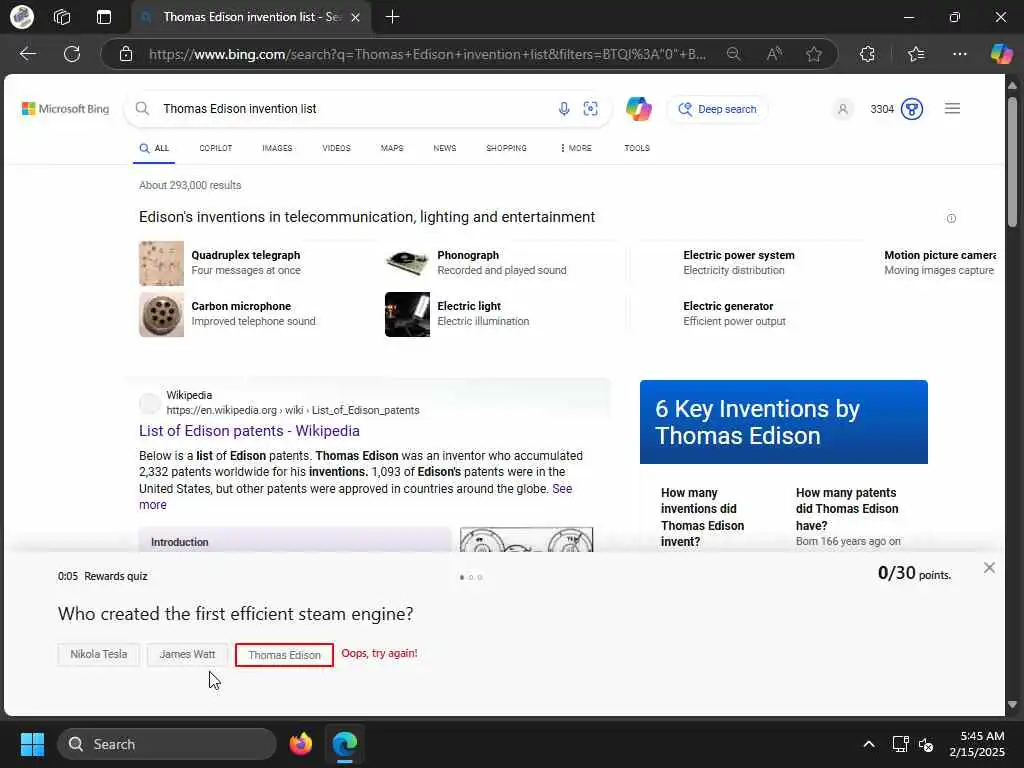This screenshot has height=768, width=1024.
Task: Open the Tools search filter option
Action: [x=637, y=148]
